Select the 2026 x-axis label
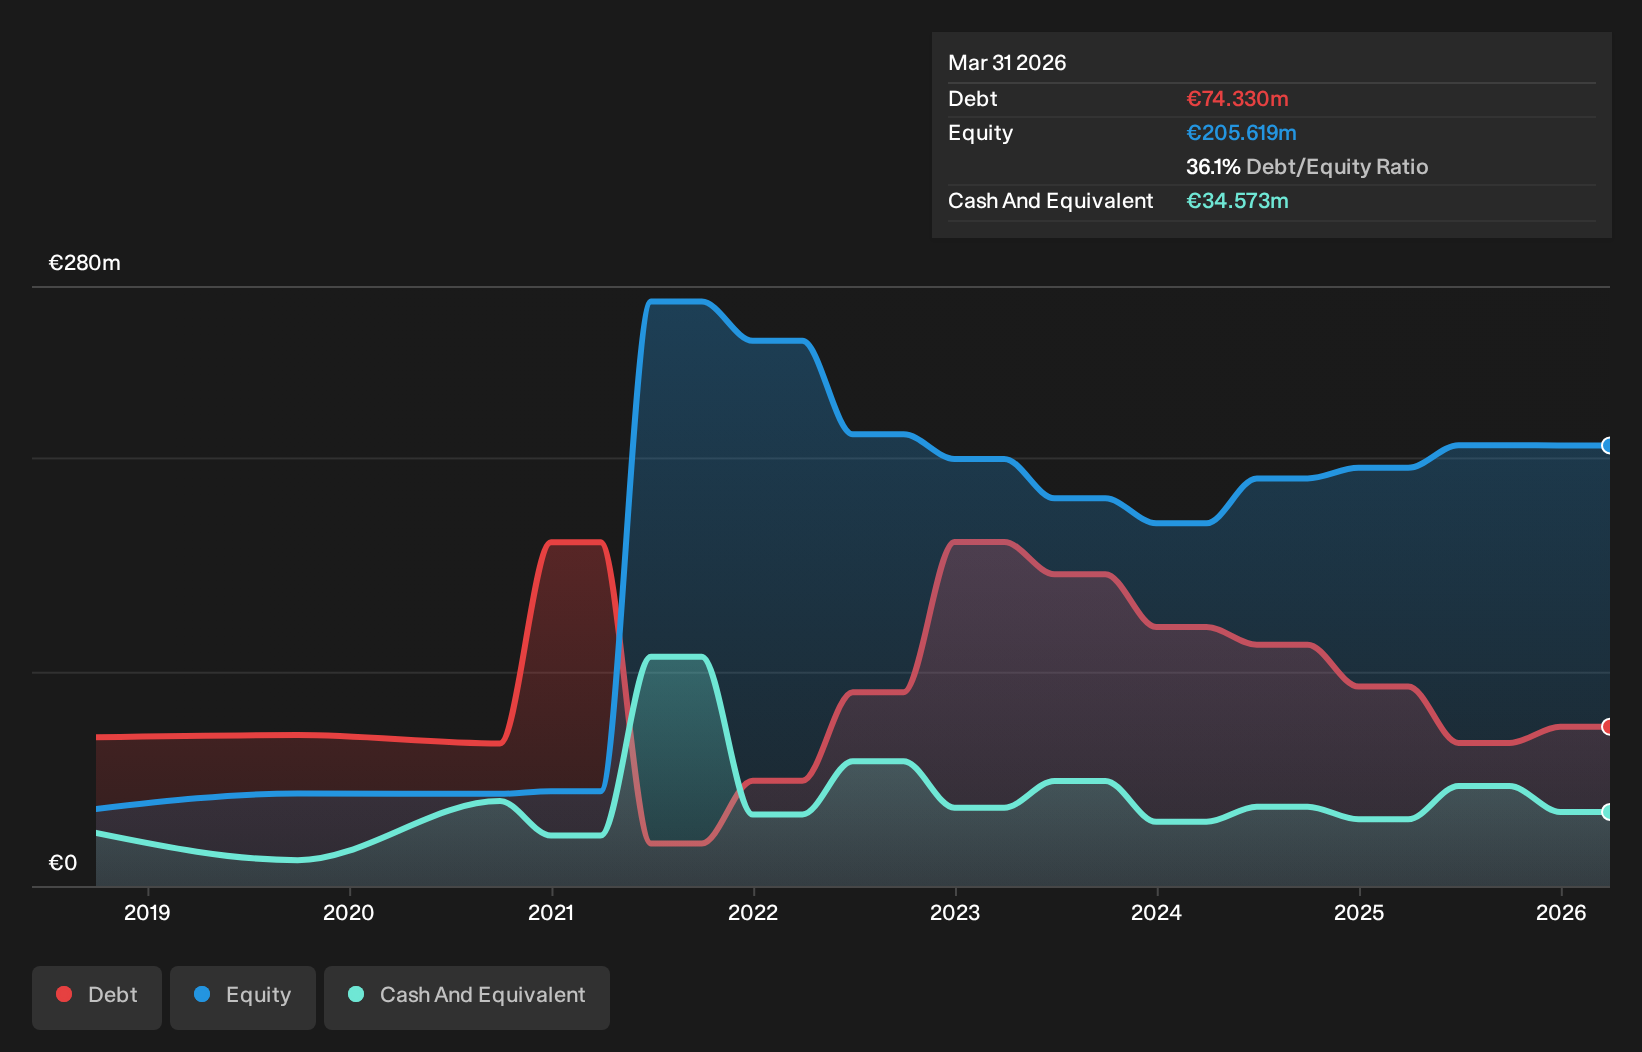This screenshot has width=1642, height=1052. pos(1561,912)
